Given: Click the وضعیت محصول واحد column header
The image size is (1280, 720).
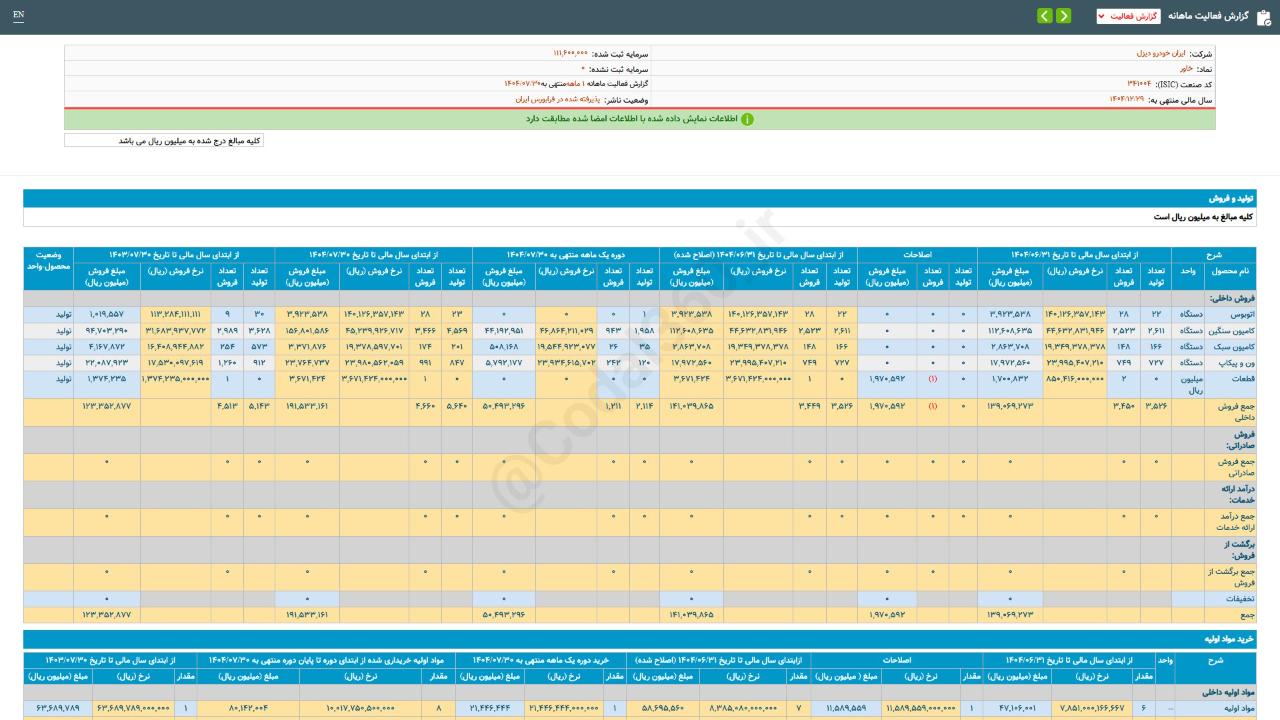Looking at the screenshot, I should pos(48,262).
